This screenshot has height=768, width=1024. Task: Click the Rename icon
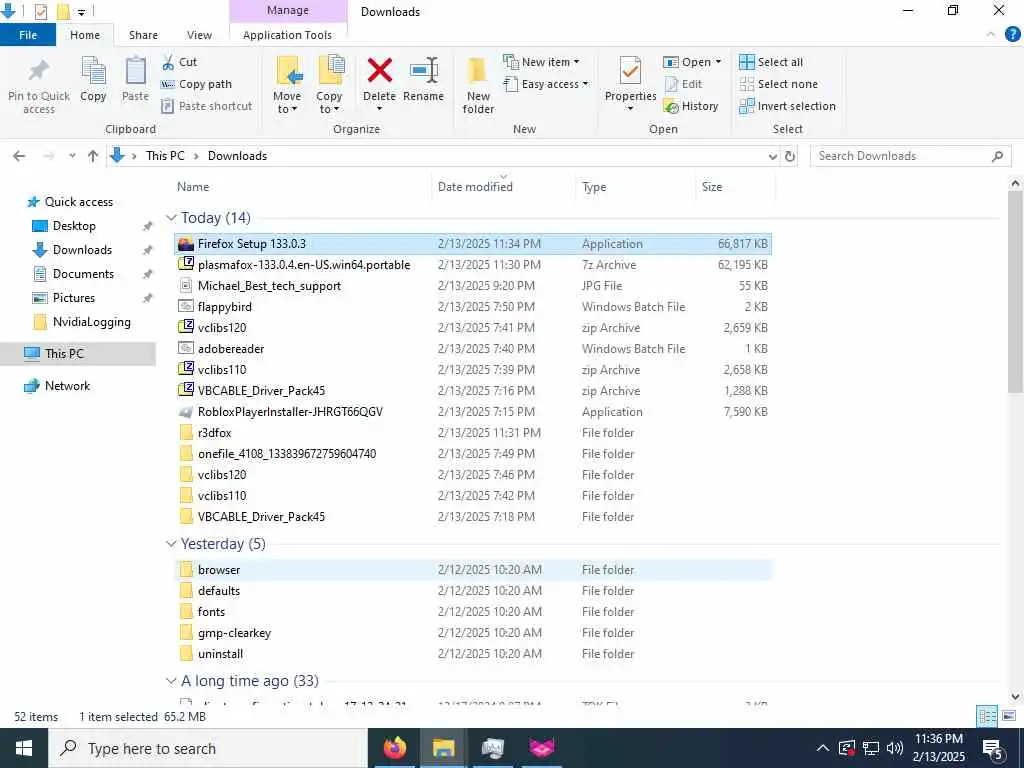coord(423,71)
